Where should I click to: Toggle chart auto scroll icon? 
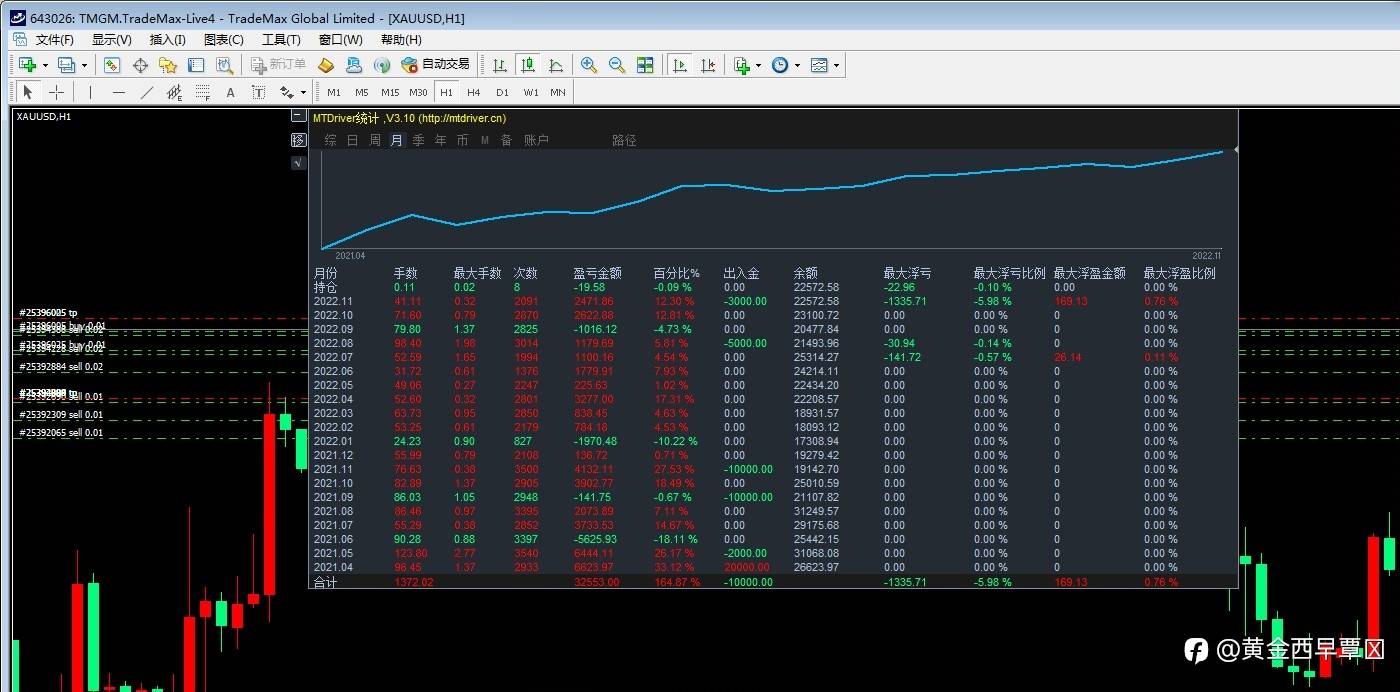[x=680, y=65]
